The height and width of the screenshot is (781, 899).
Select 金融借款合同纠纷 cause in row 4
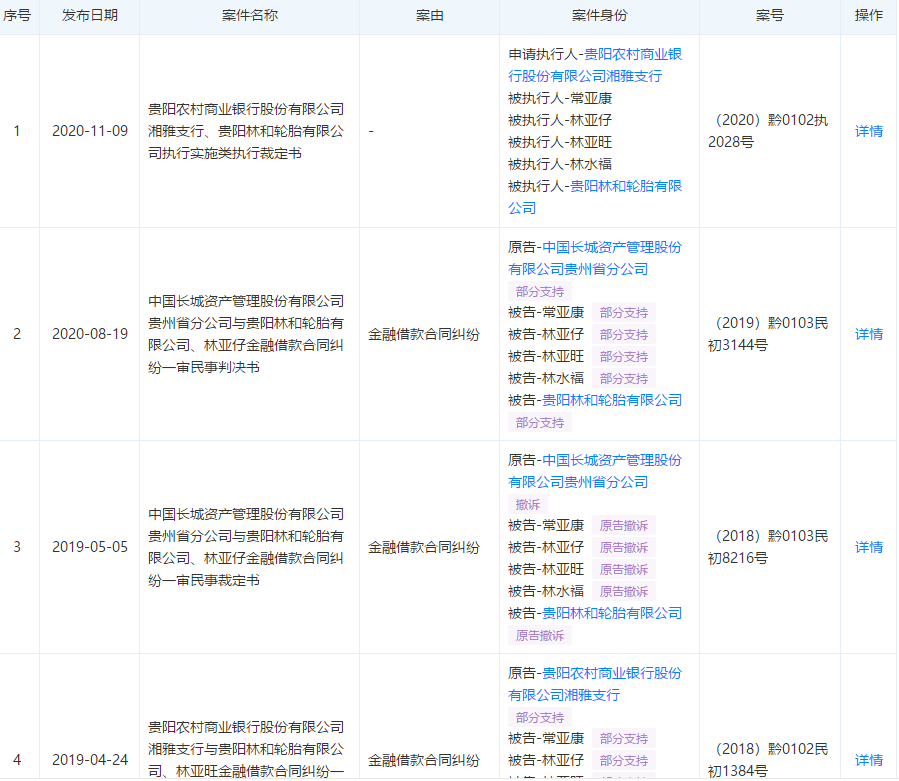tap(424, 760)
